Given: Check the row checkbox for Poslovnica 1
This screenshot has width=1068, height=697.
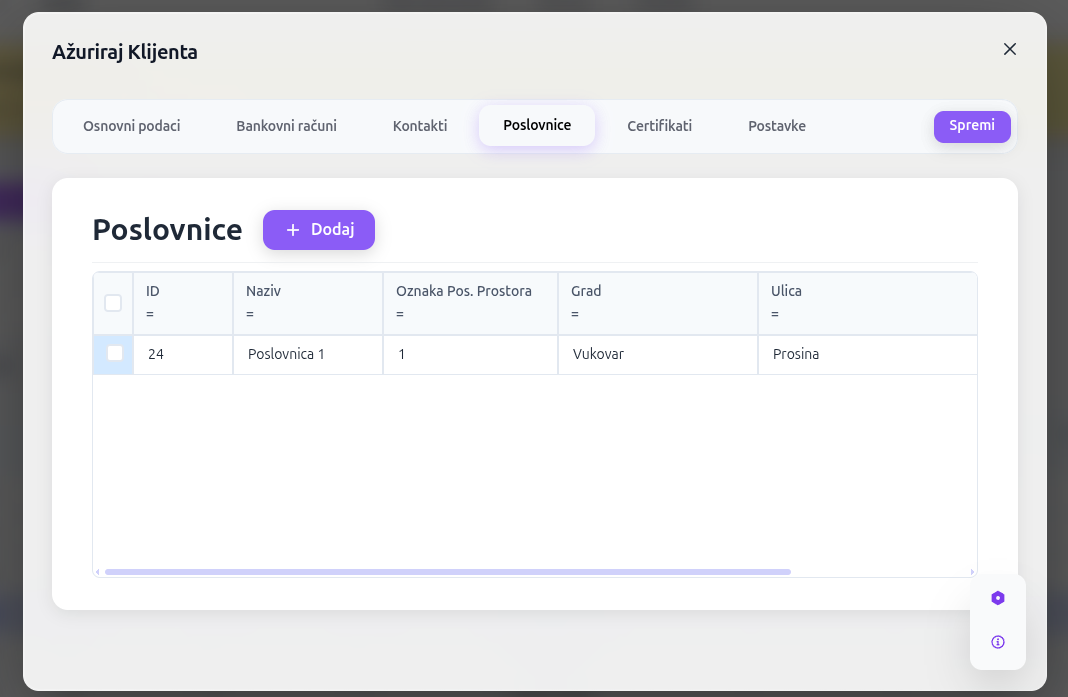Looking at the screenshot, I should click(115, 353).
